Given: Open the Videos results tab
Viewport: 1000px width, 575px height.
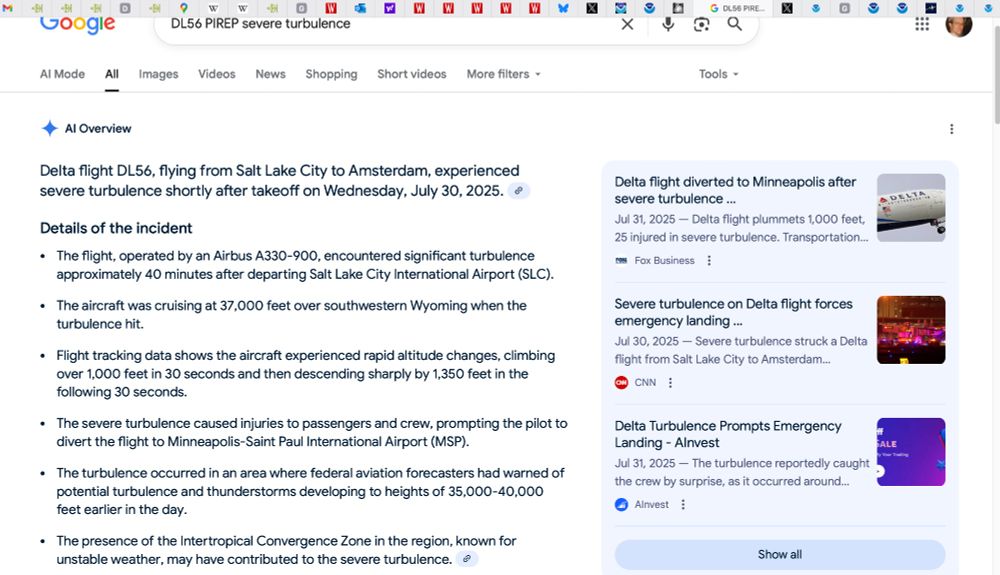Looking at the screenshot, I should click(216, 74).
